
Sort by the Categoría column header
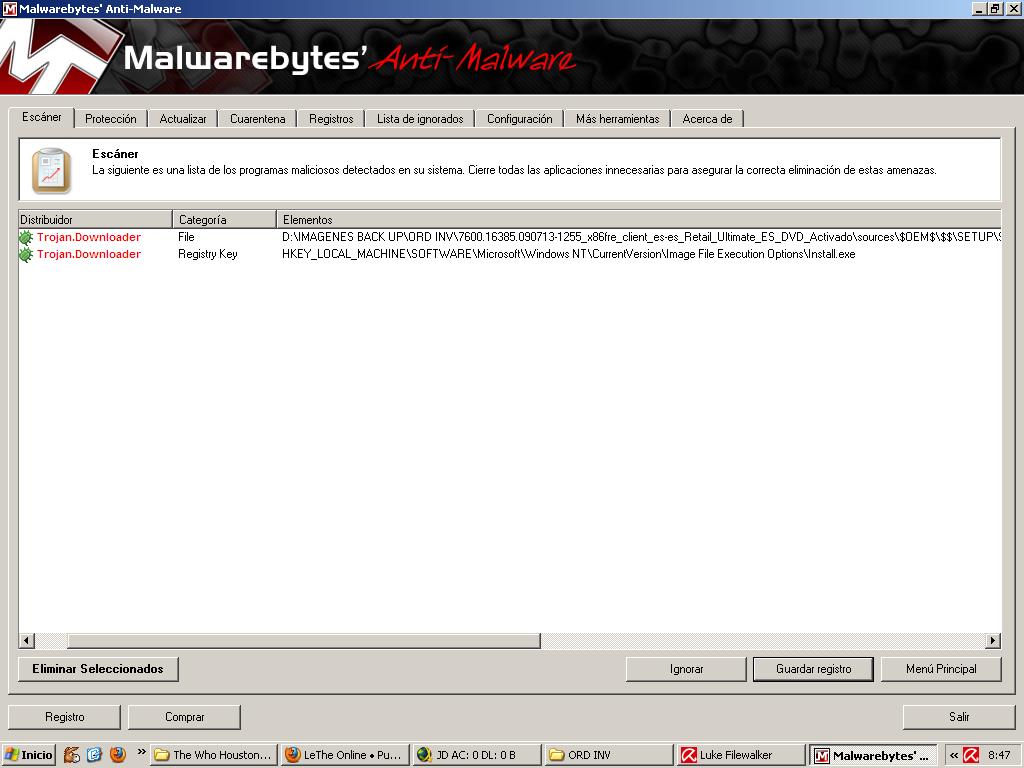pos(225,219)
